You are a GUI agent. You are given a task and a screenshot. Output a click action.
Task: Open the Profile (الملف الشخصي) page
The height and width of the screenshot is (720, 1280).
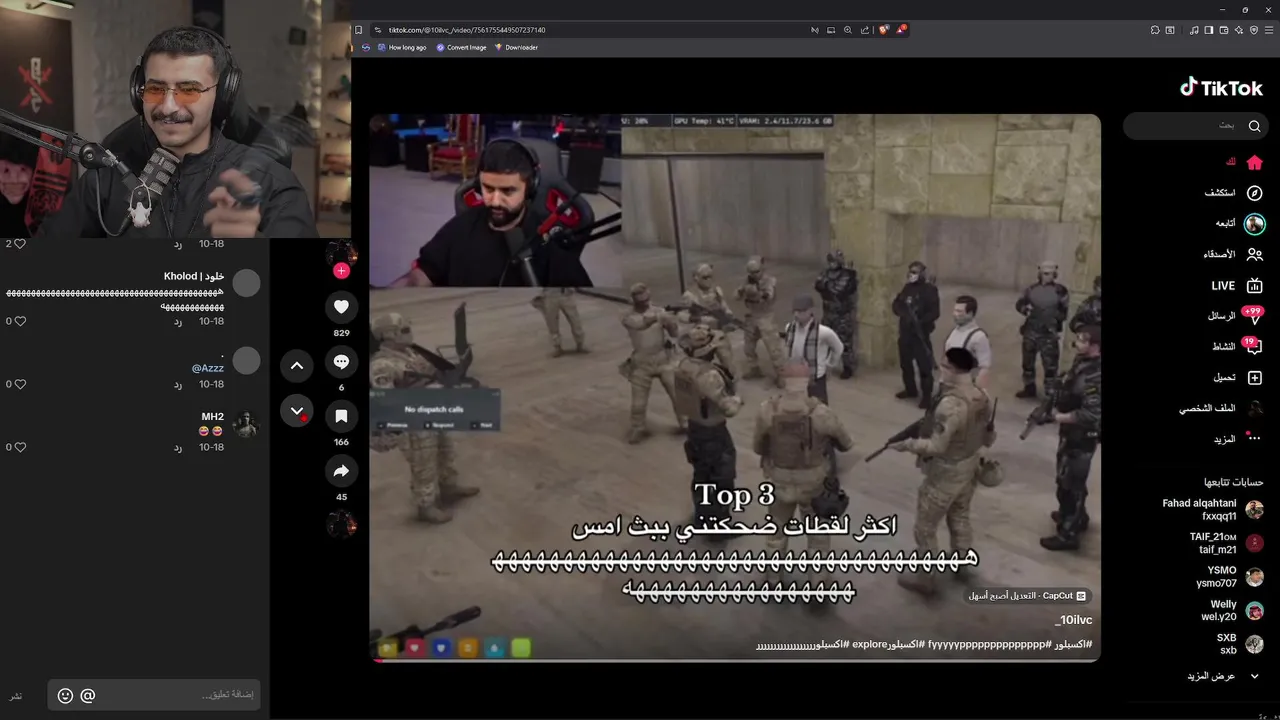click(x=1220, y=408)
